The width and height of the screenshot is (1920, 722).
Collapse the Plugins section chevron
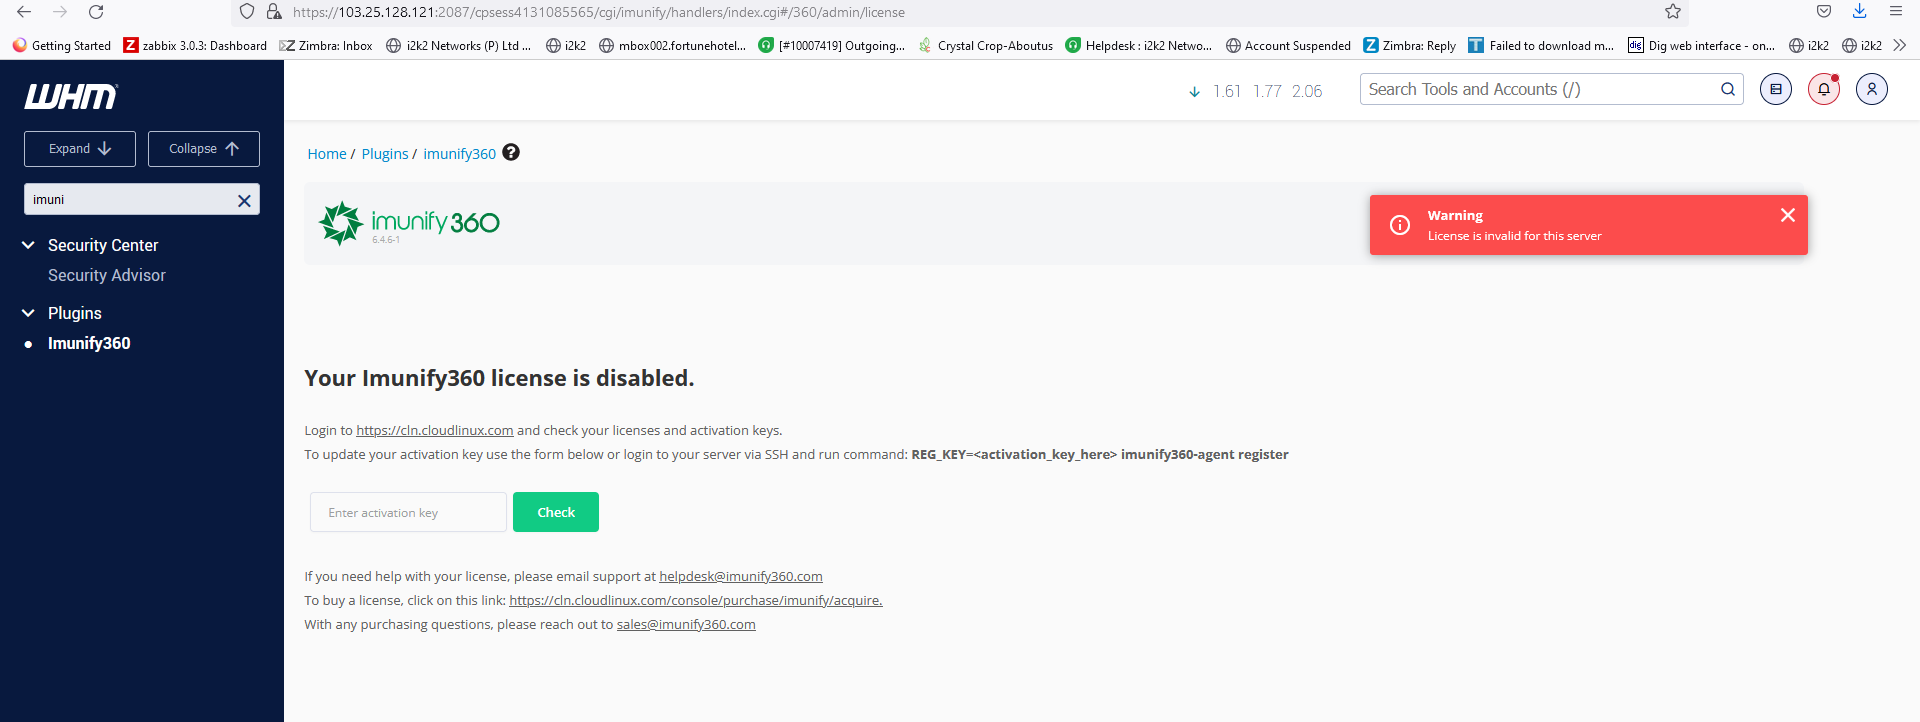[x=28, y=313]
